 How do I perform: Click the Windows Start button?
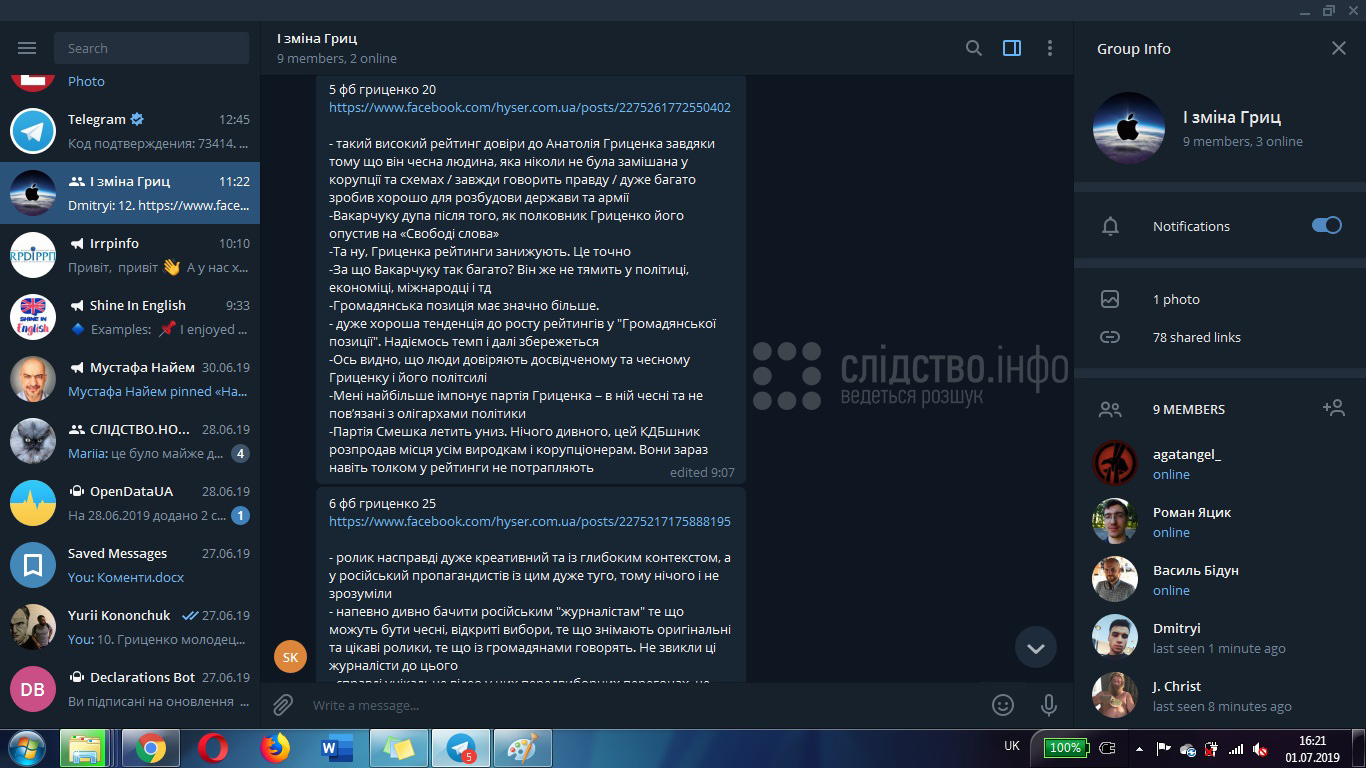coord(26,748)
